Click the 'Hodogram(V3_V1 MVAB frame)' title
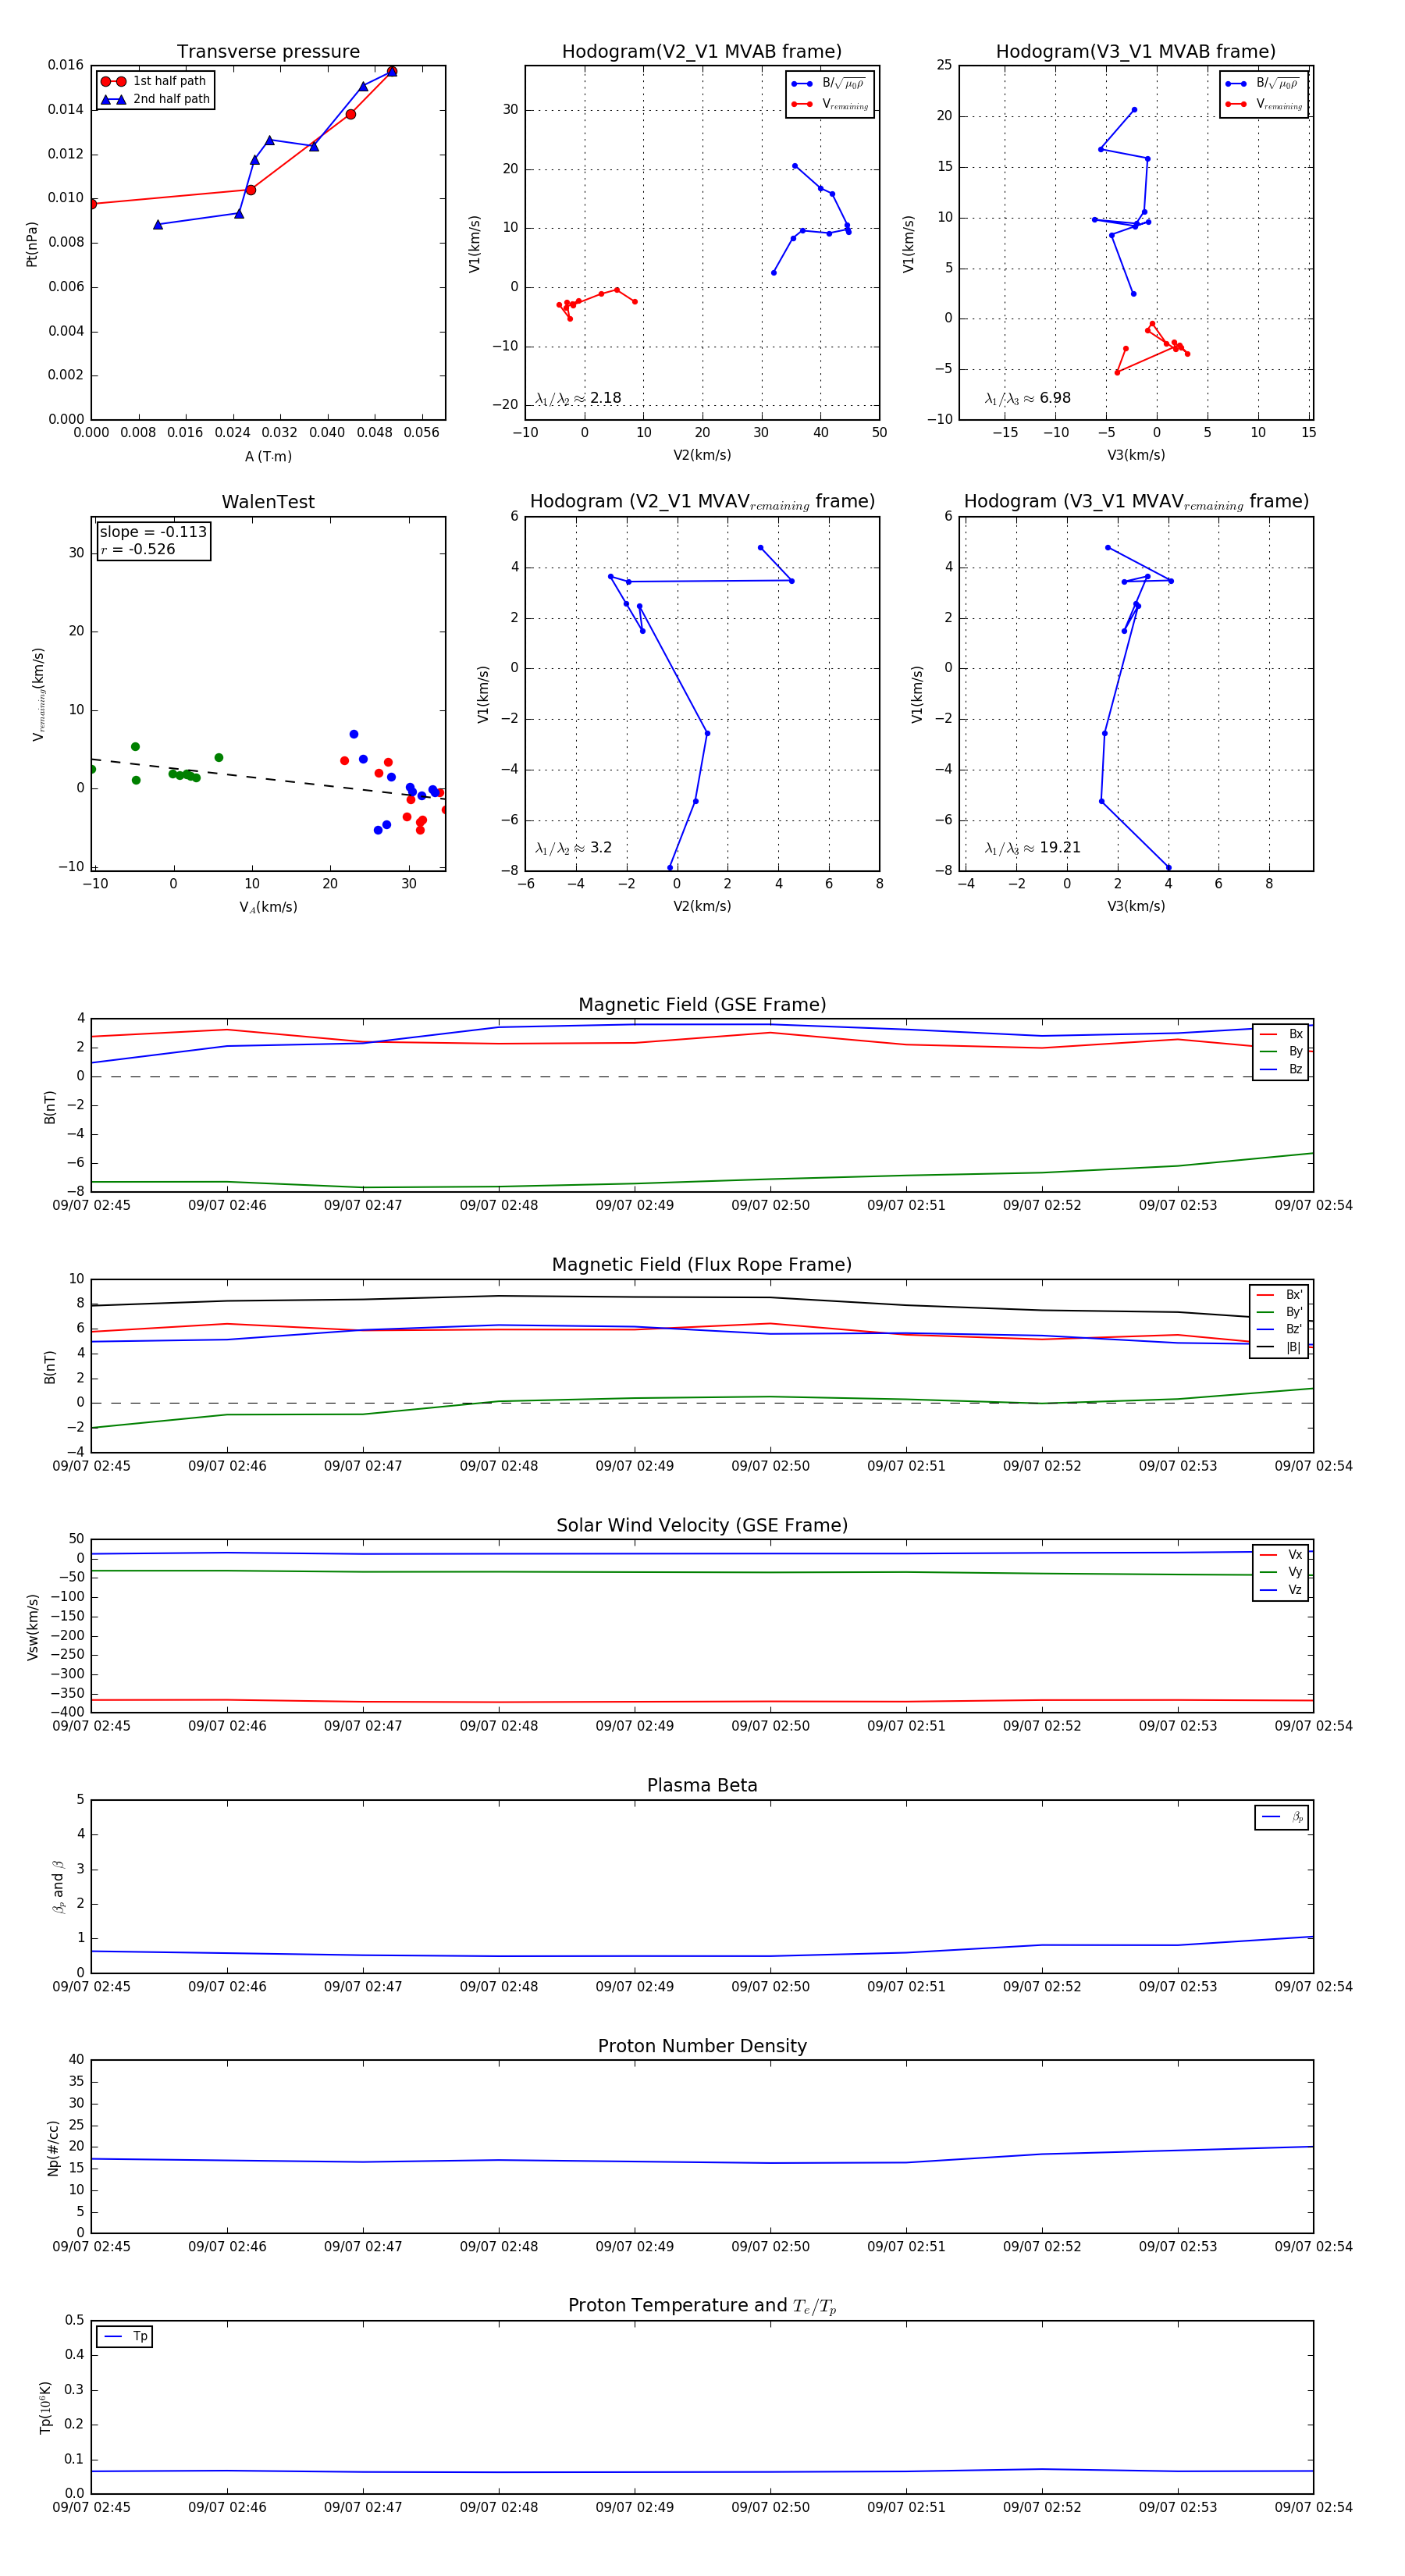Screen dimensions: 1405x2576 point(1136,52)
